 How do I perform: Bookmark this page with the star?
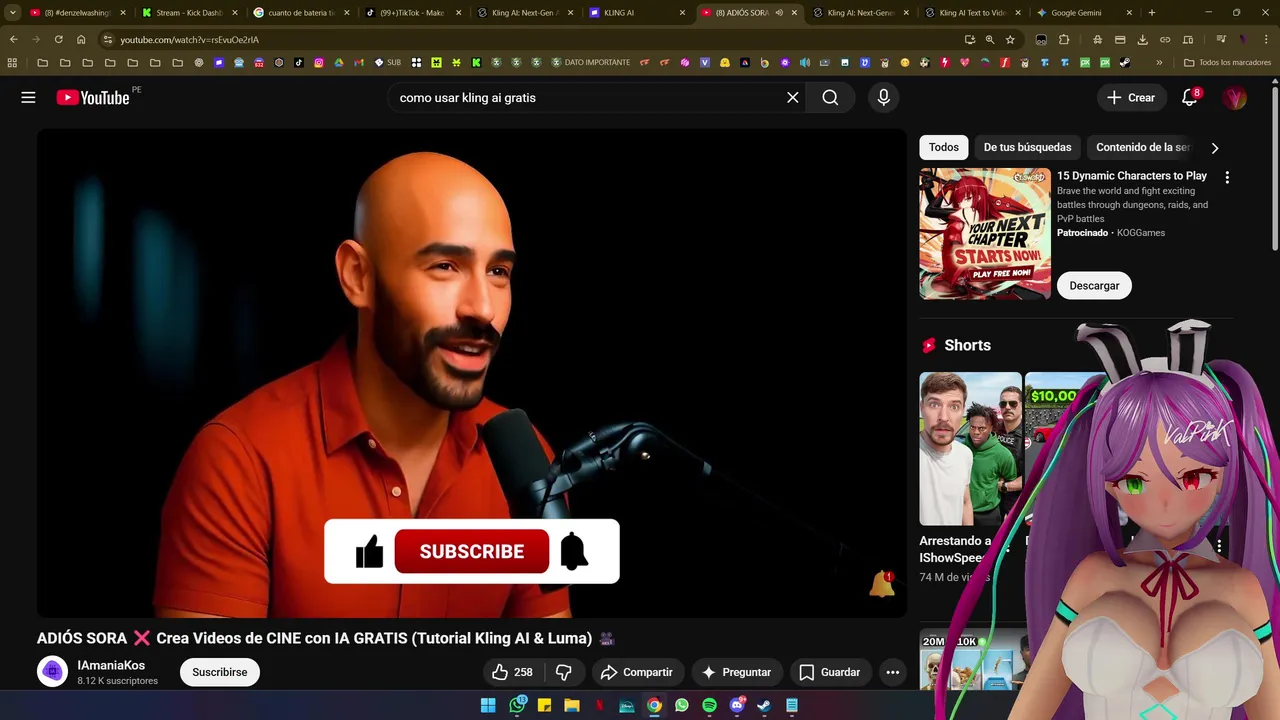1010,39
